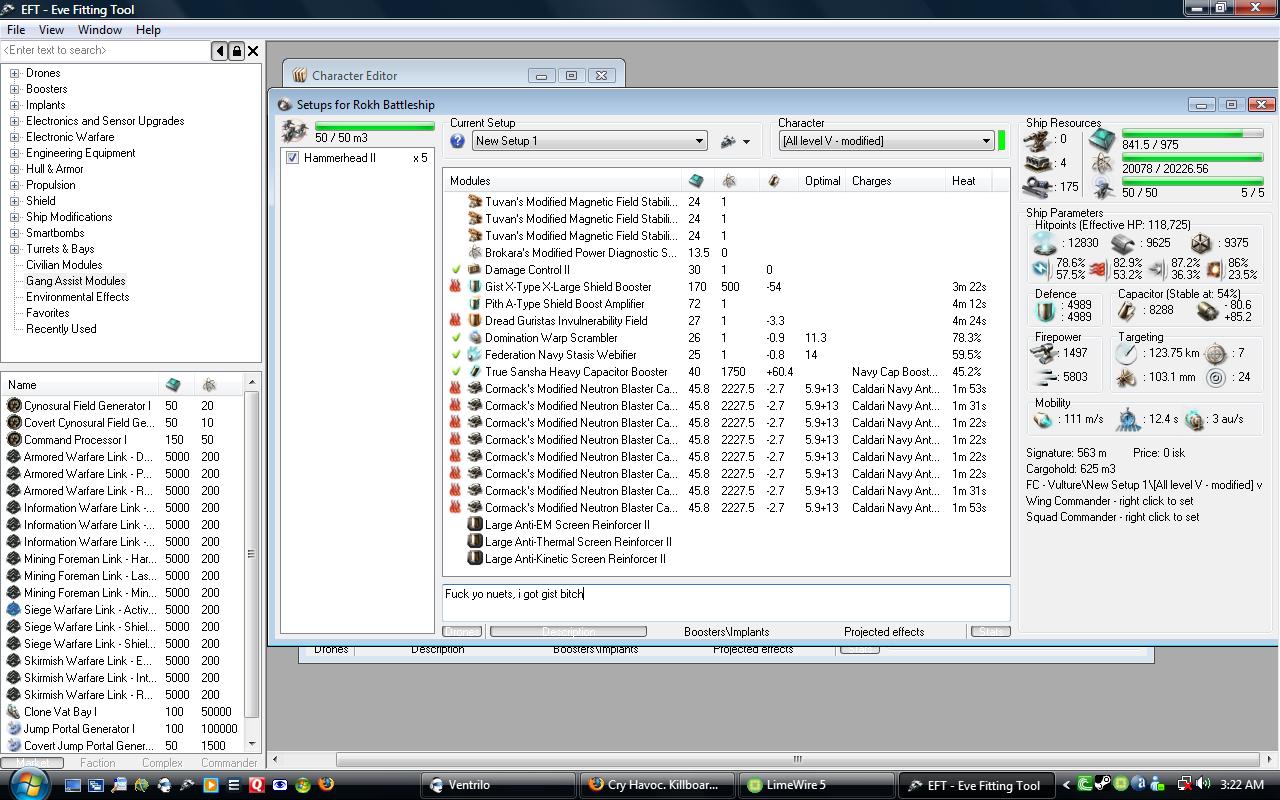Click the Character Editor window icon
Image resolution: width=1280 pixels, height=800 pixels.
tap(299, 75)
